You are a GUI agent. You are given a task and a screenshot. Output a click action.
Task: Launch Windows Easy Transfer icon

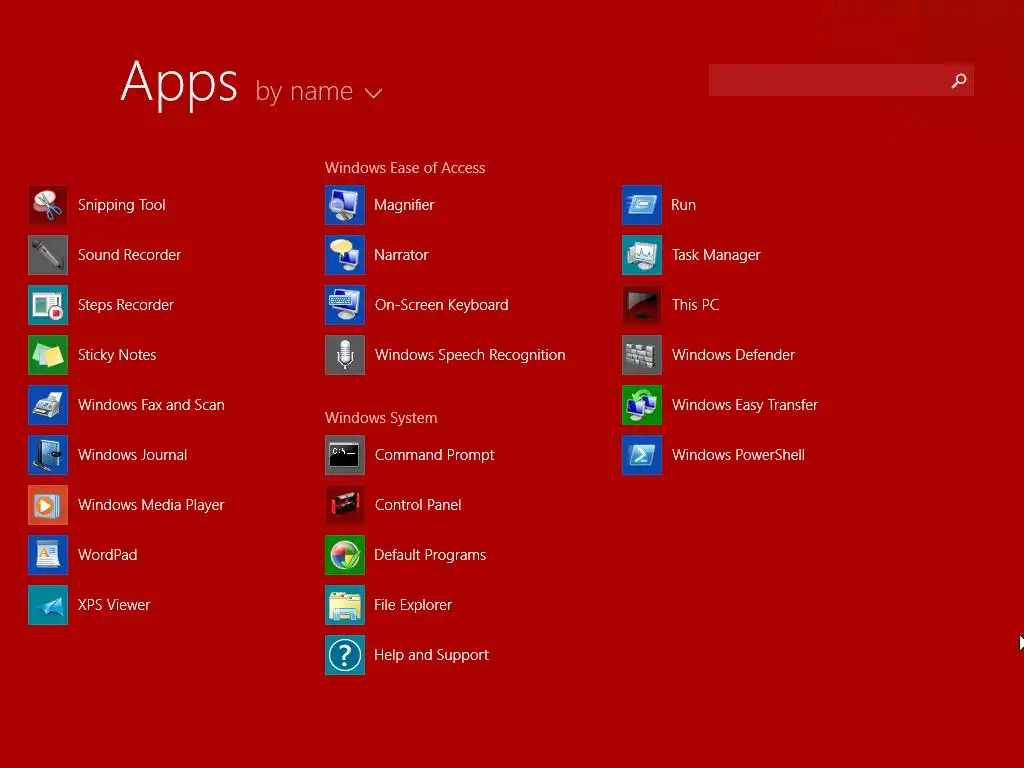click(642, 405)
